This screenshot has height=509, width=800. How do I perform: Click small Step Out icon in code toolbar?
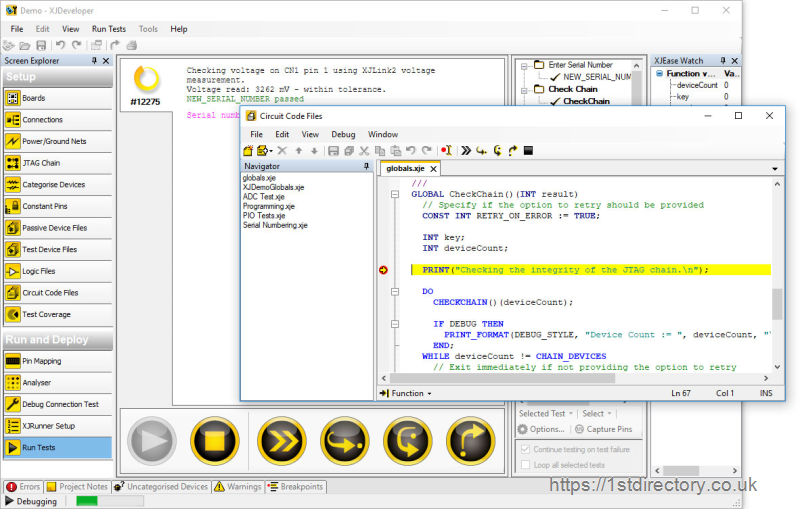[513, 150]
